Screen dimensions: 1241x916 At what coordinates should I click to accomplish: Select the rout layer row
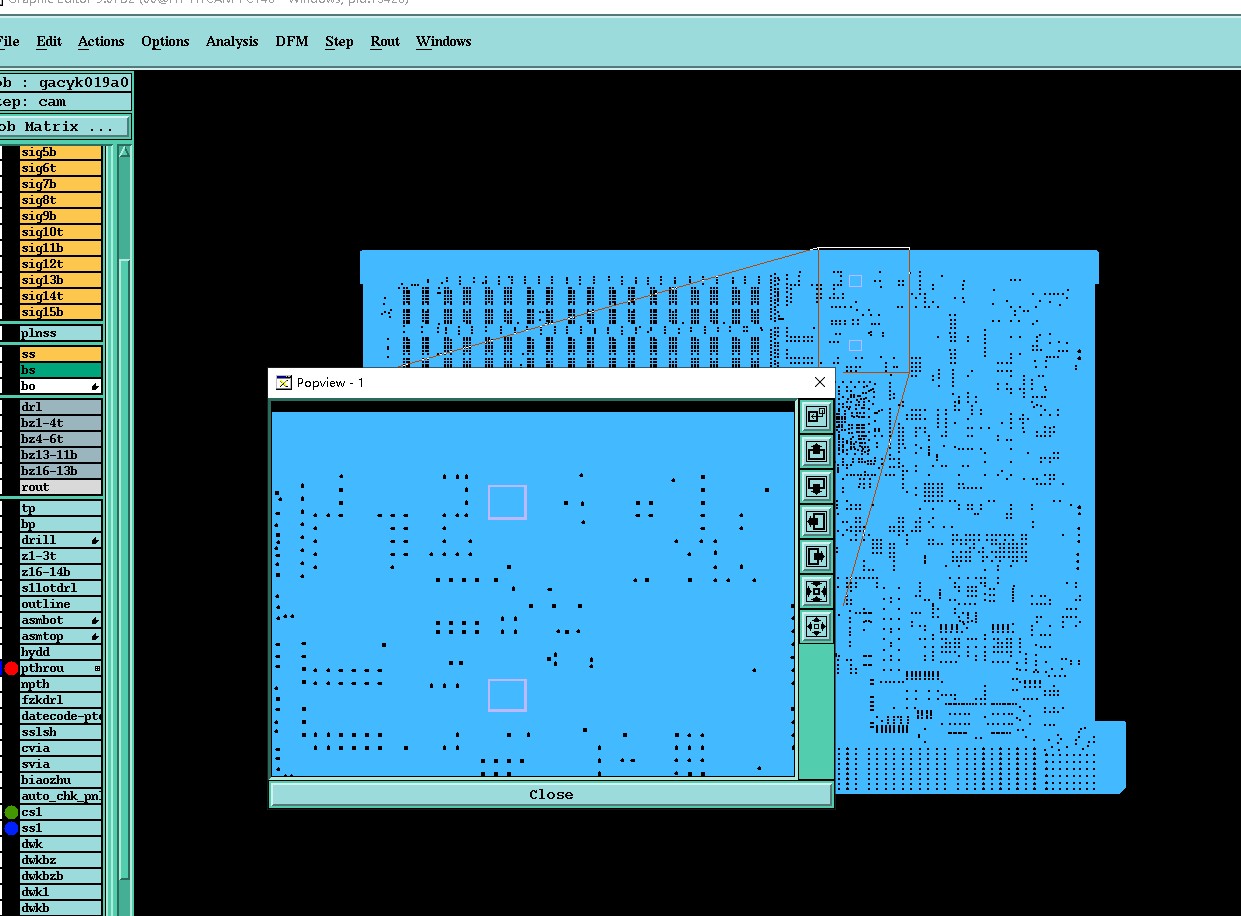pyautogui.click(x=61, y=487)
